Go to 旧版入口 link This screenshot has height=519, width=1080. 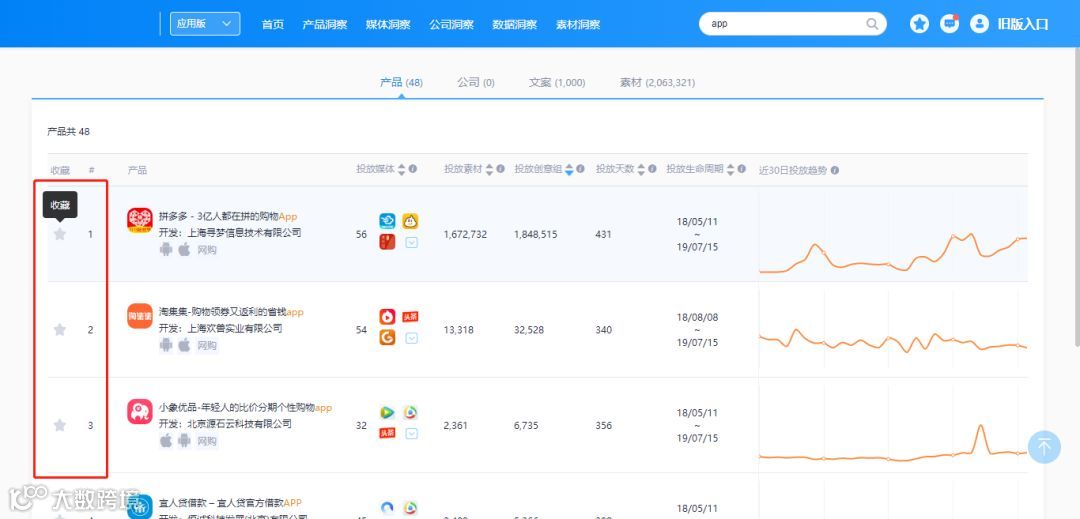1023,24
